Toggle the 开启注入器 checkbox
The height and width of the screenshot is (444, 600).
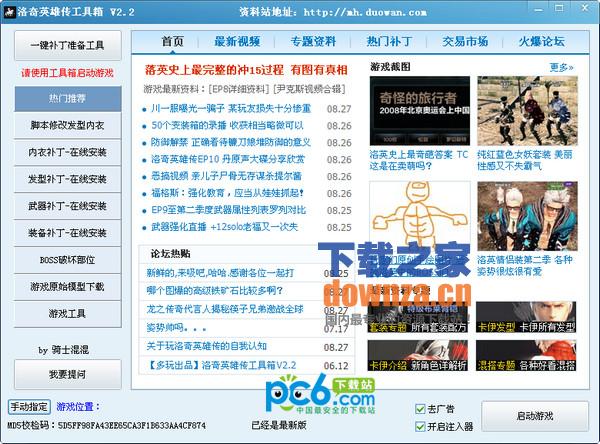tap(420, 426)
